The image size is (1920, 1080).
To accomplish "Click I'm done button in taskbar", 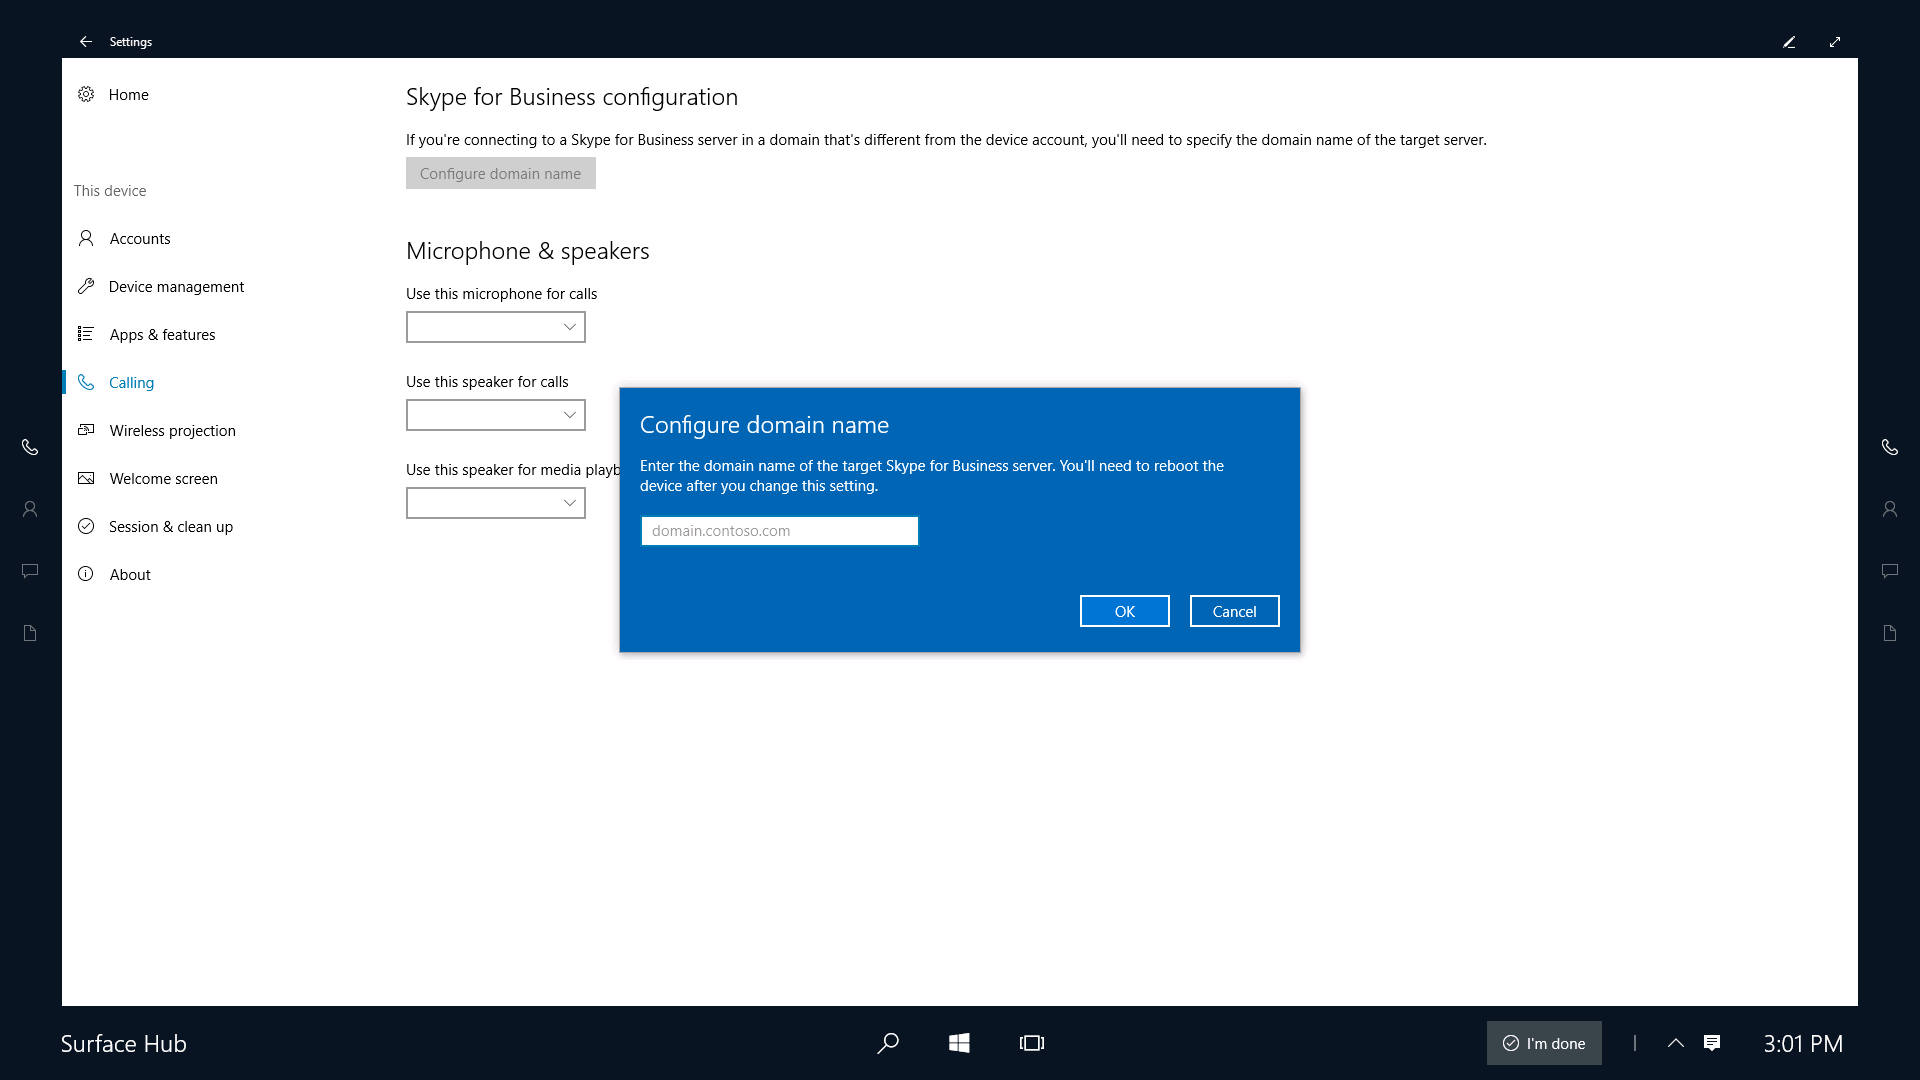I will 1544,1043.
